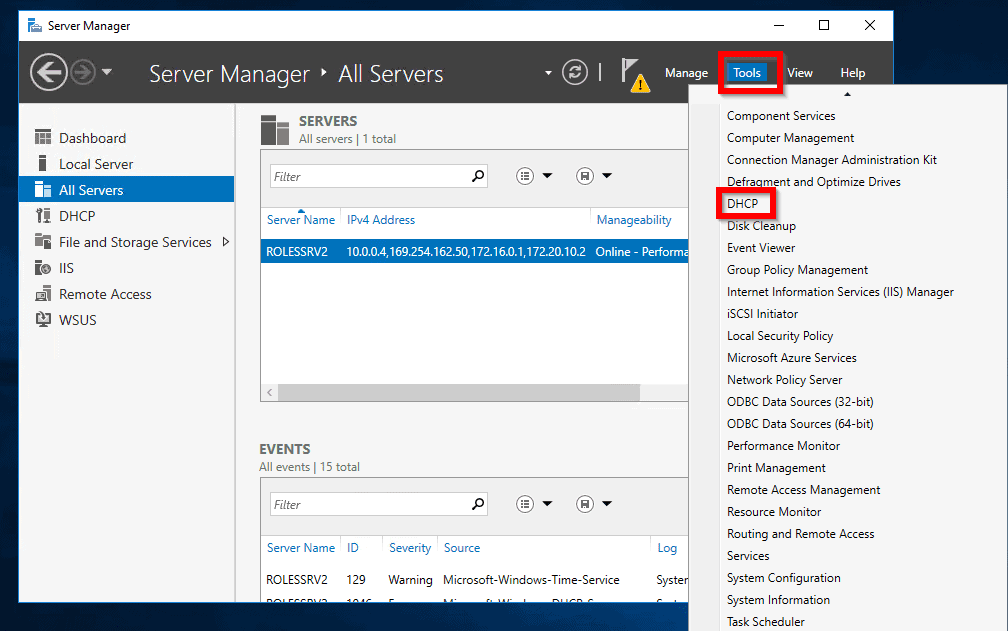The image size is (1008, 631).
Task: Select File and Storage Services icon
Action: 43,242
